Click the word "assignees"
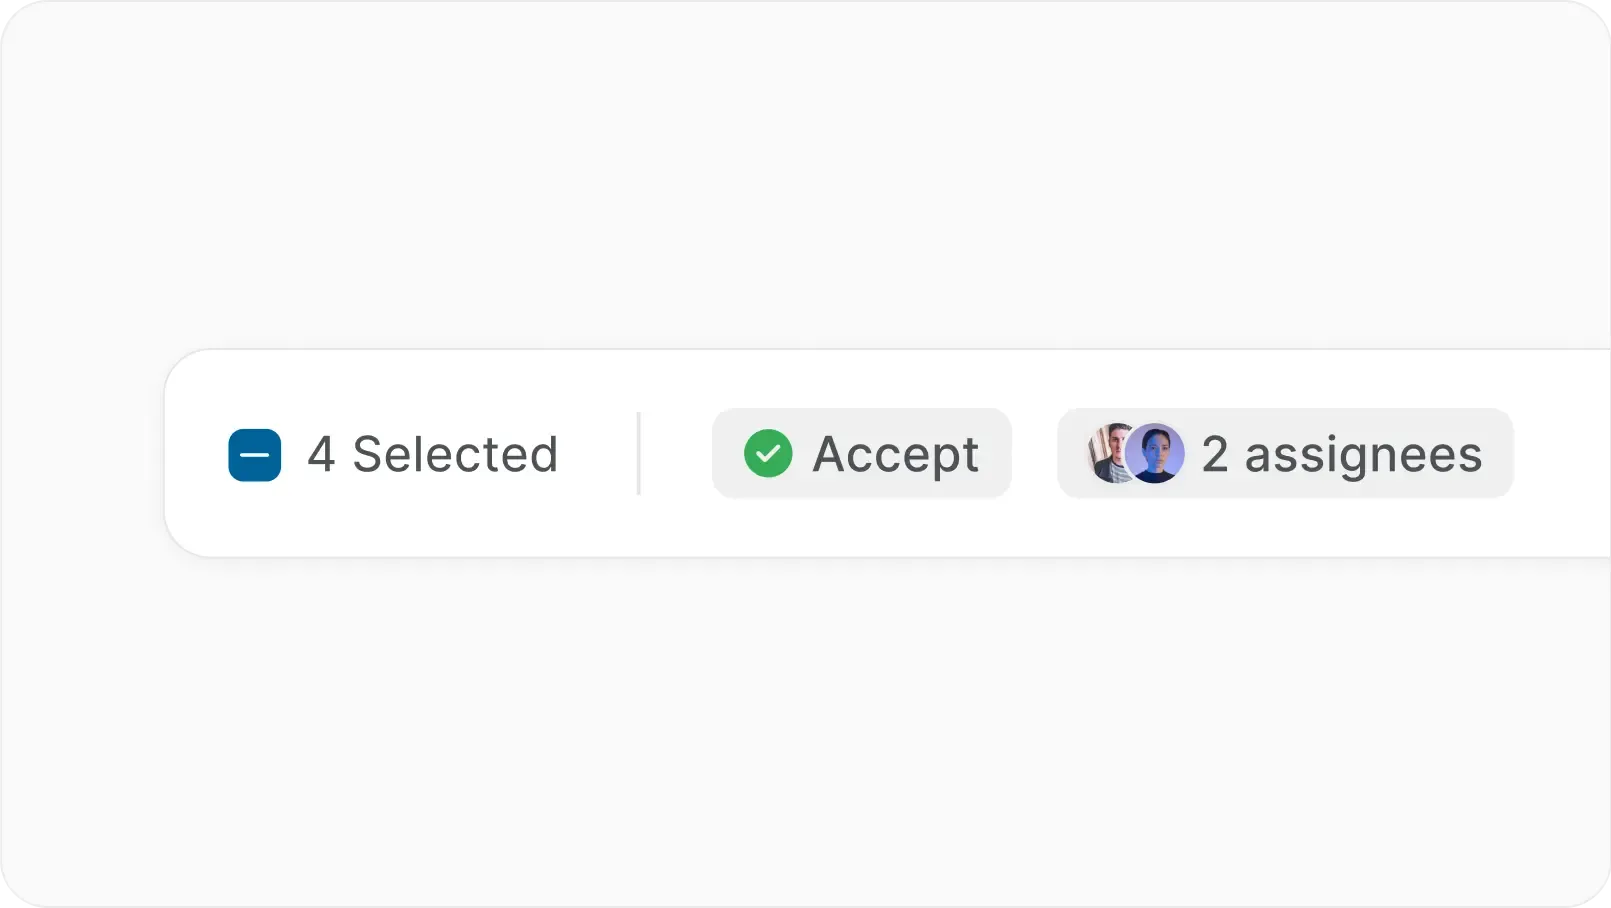1611x908 pixels. pos(1362,455)
